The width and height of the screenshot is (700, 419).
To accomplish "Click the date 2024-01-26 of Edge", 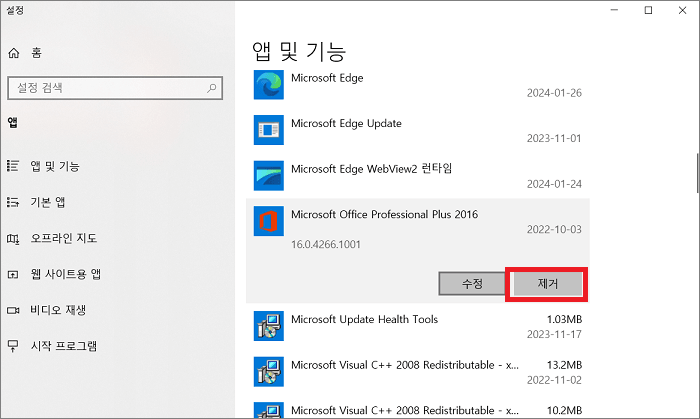I will [554, 93].
